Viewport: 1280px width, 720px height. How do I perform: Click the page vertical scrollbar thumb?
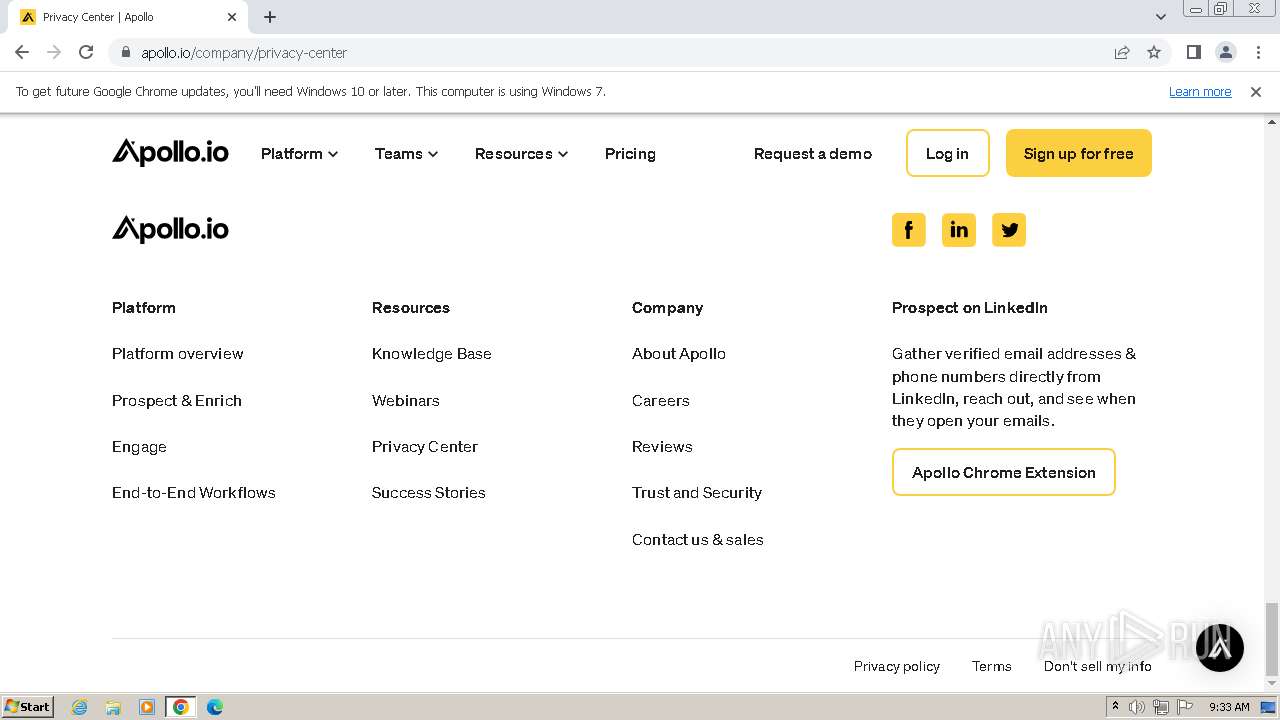click(x=1271, y=640)
